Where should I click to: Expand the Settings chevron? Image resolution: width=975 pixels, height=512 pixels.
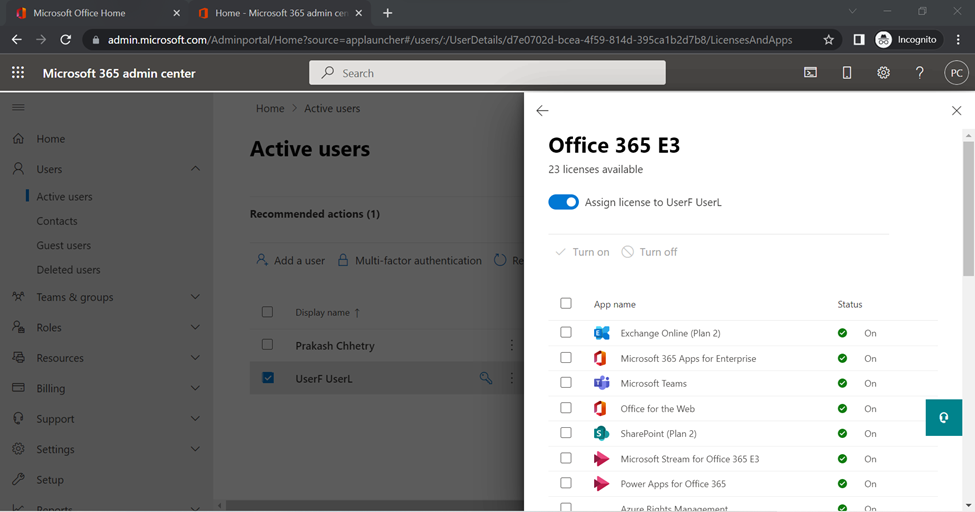[195, 449]
